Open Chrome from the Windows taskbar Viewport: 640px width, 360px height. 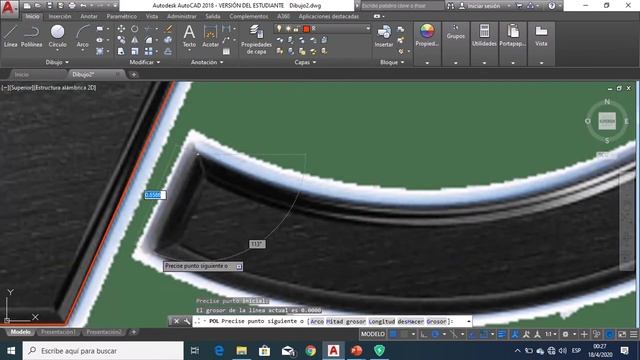coord(311,351)
